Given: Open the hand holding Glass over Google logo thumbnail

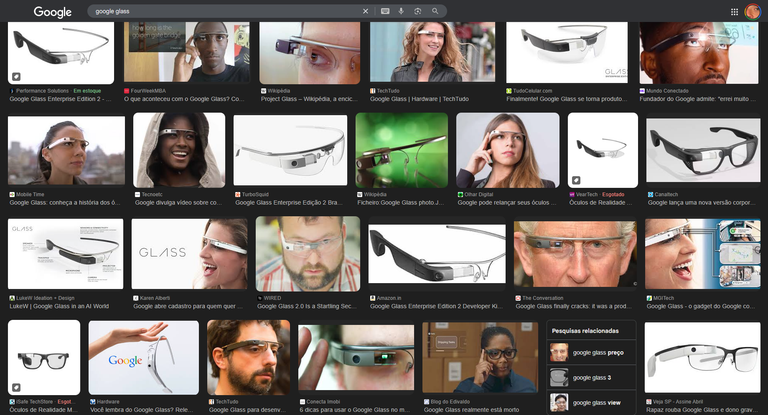Looking at the screenshot, I should pyautogui.click(x=144, y=358).
